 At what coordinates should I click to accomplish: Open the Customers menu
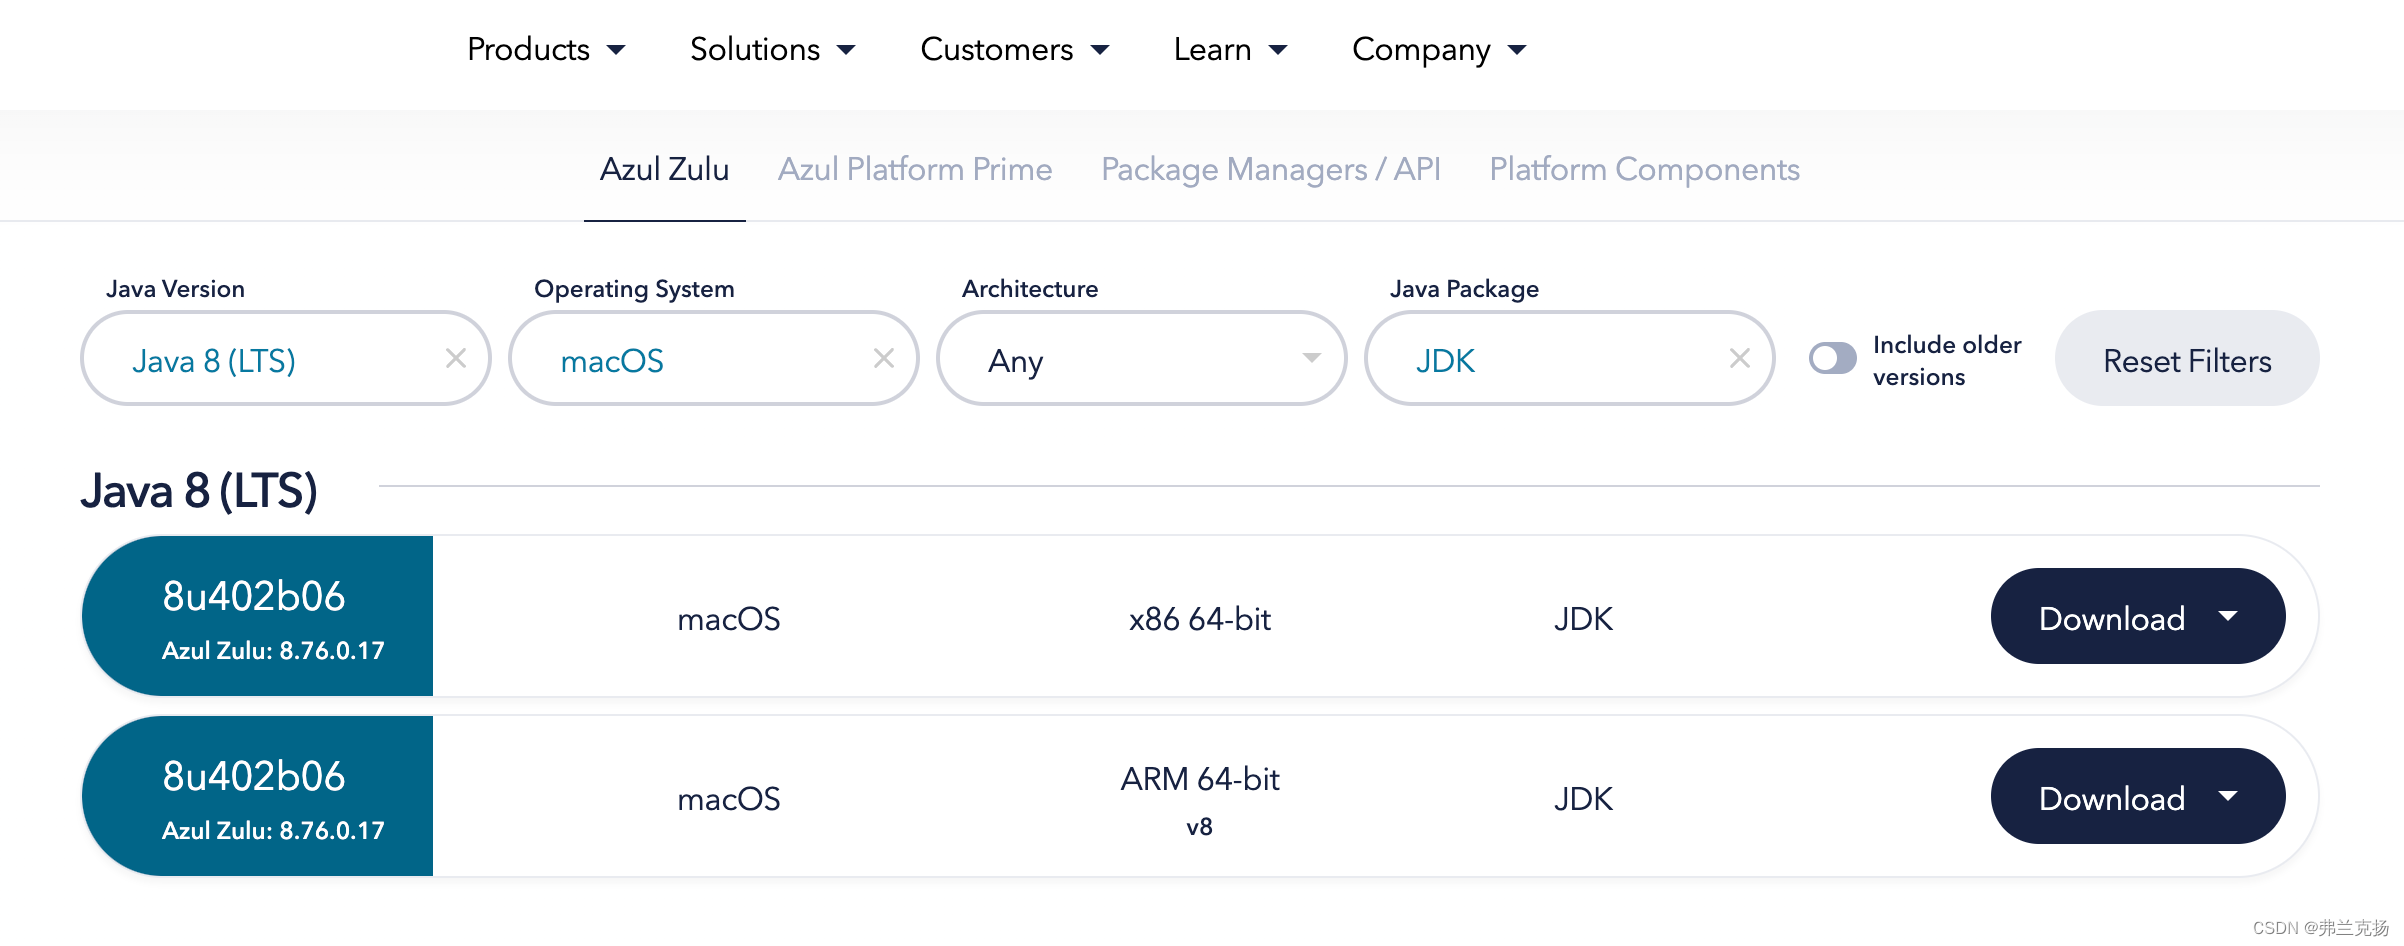click(1014, 49)
